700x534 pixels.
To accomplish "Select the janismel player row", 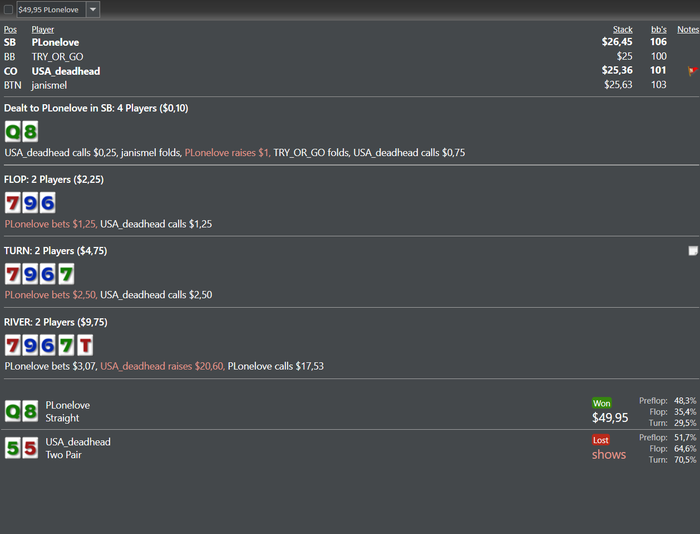I will pyautogui.click(x=350, y=85).
